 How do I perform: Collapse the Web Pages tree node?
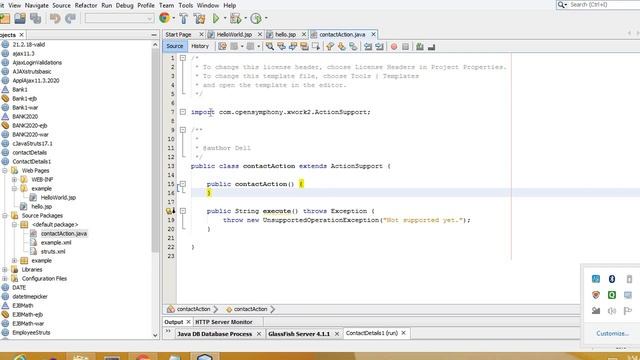(5, 171)
